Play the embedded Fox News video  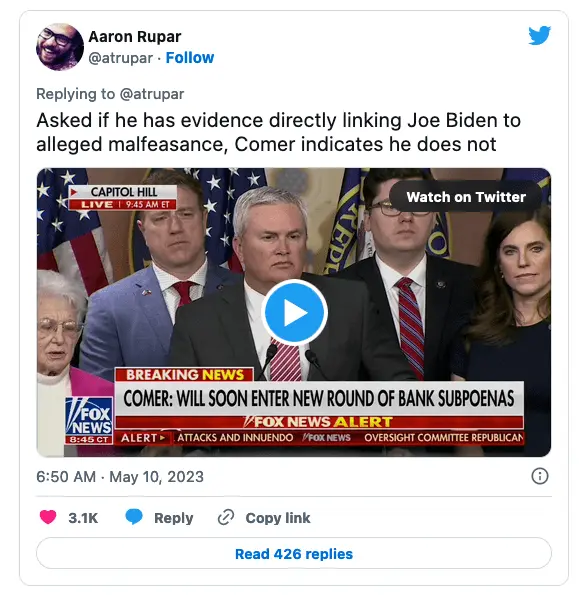(x=294, y=312)
